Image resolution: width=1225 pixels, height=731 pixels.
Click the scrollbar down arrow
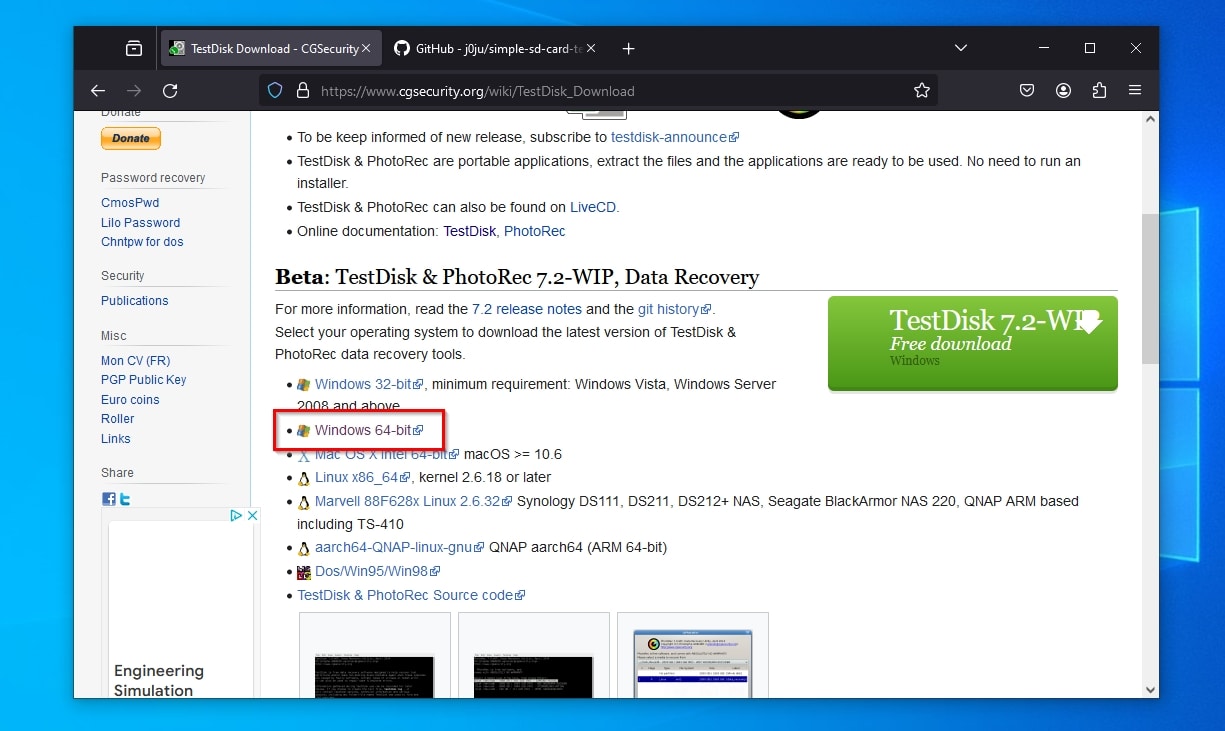coord(1149,689)
